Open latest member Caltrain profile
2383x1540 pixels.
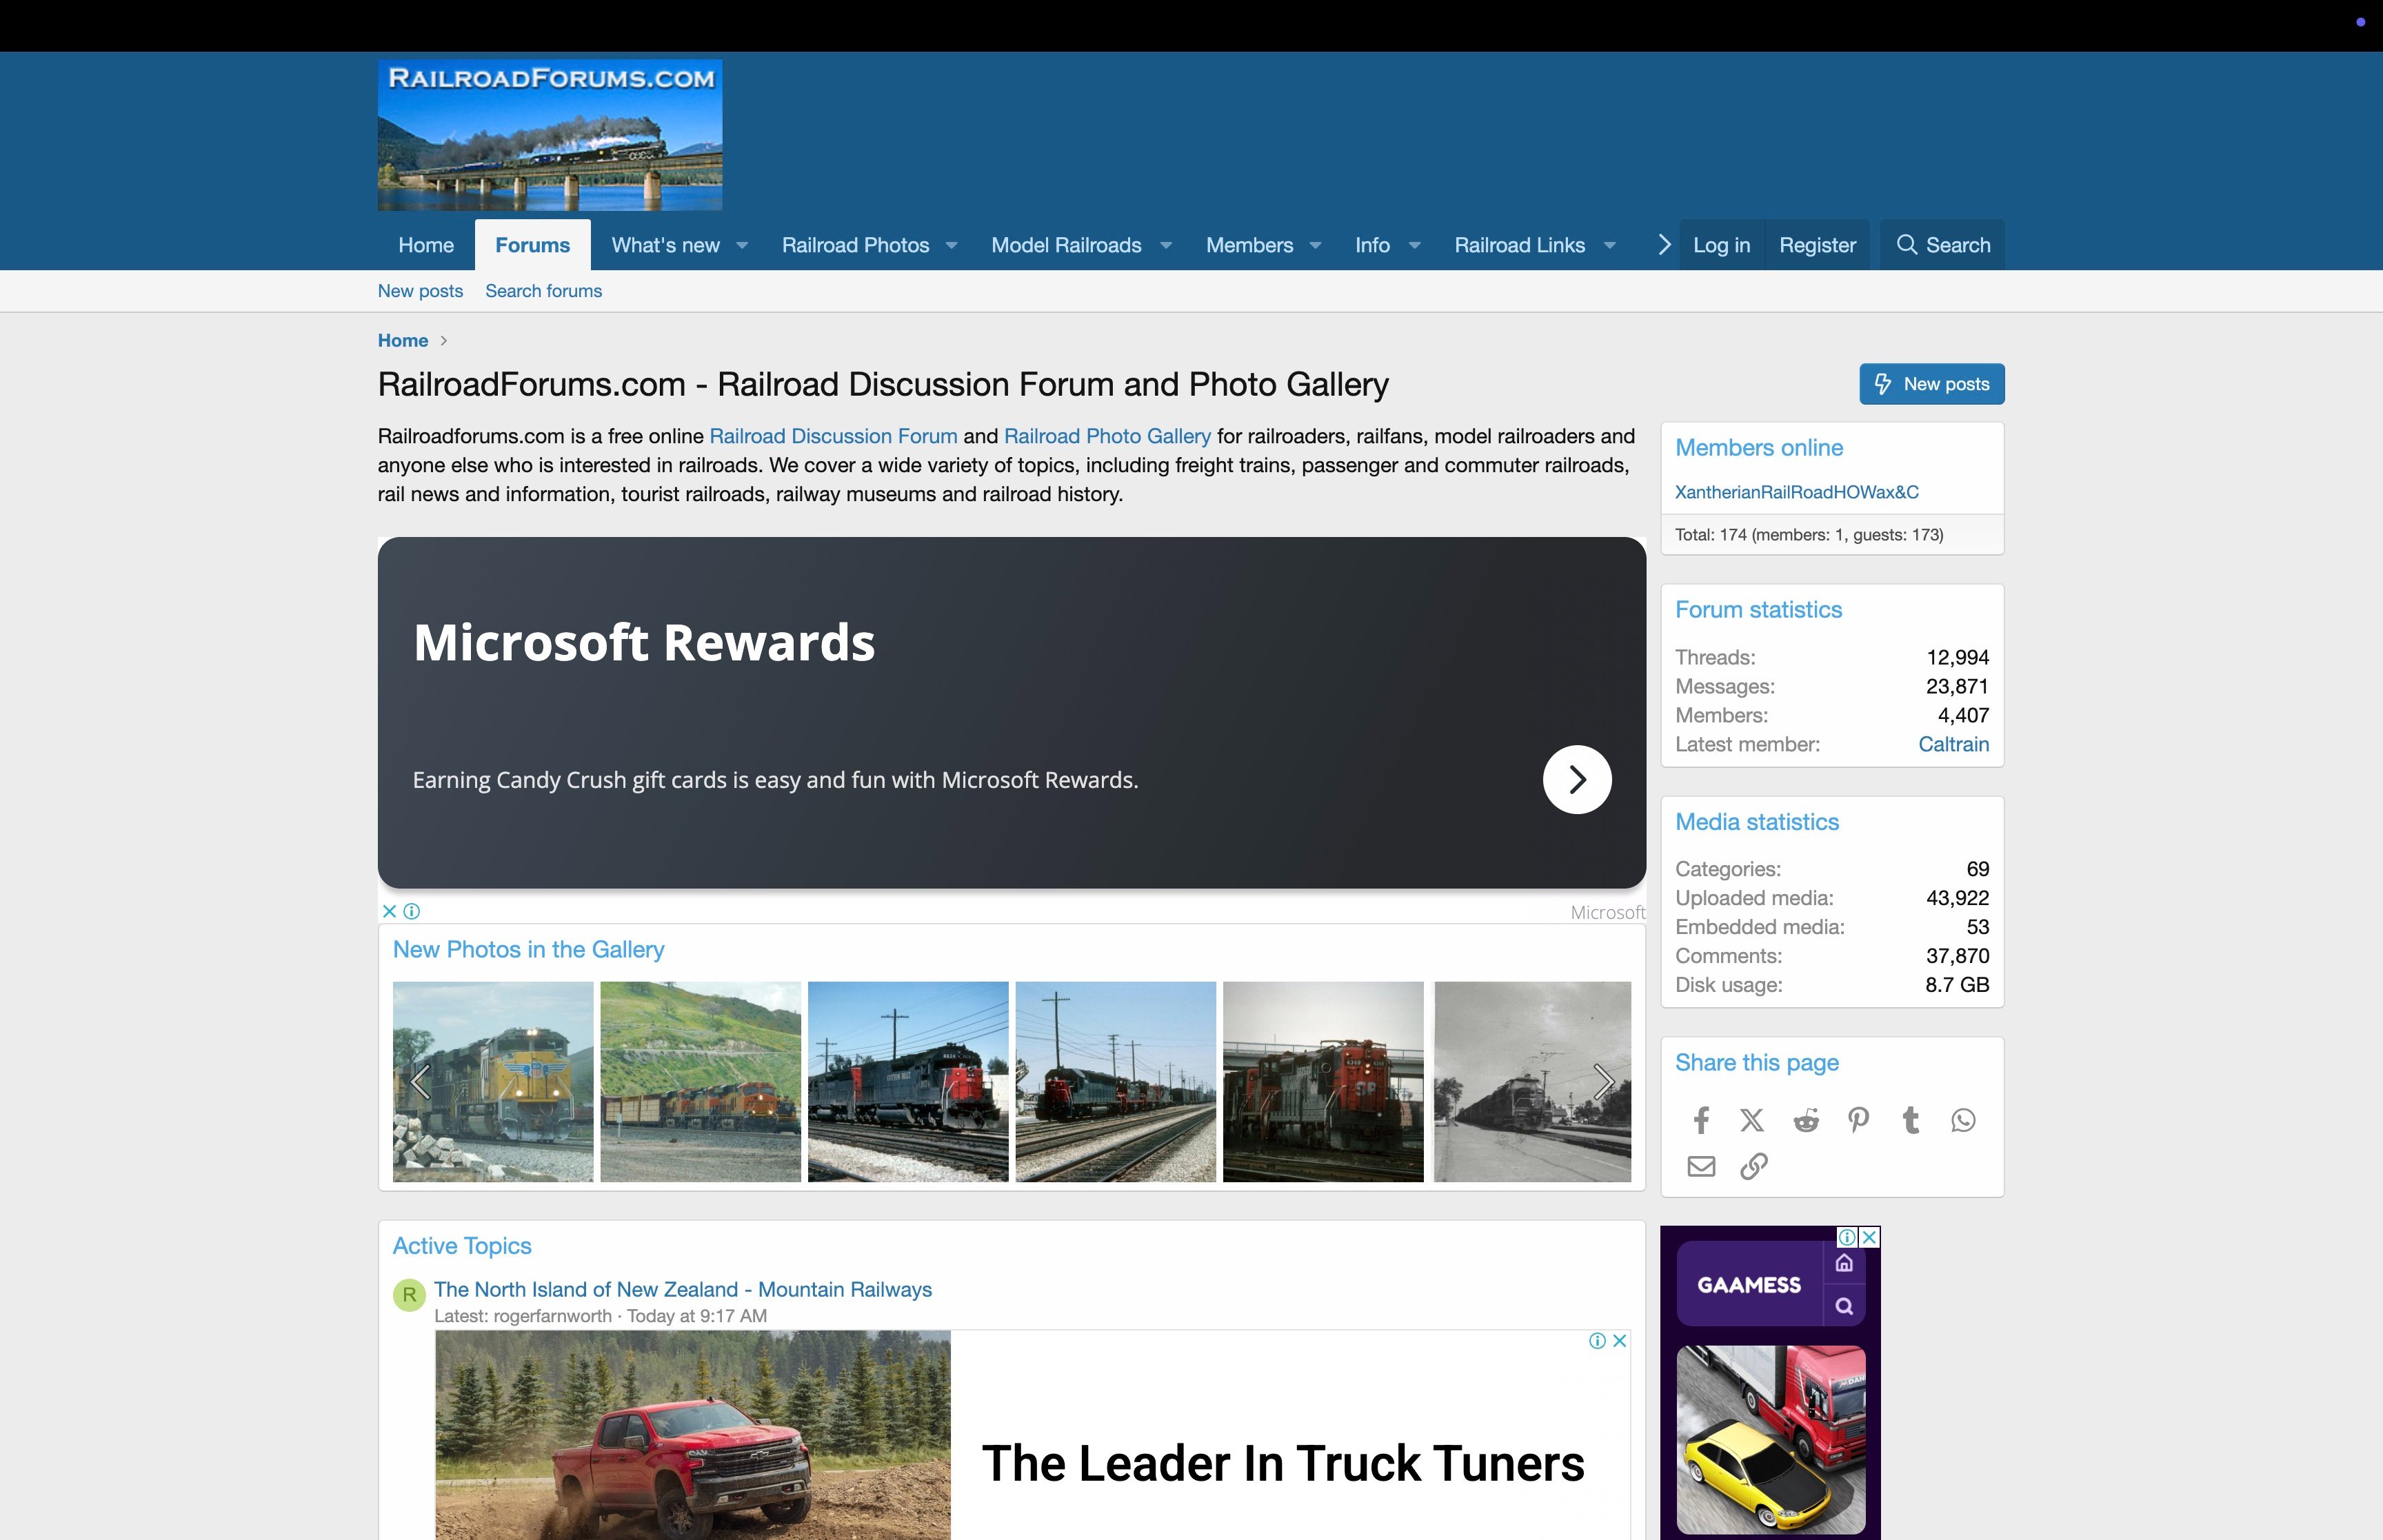coord(1954,744)
